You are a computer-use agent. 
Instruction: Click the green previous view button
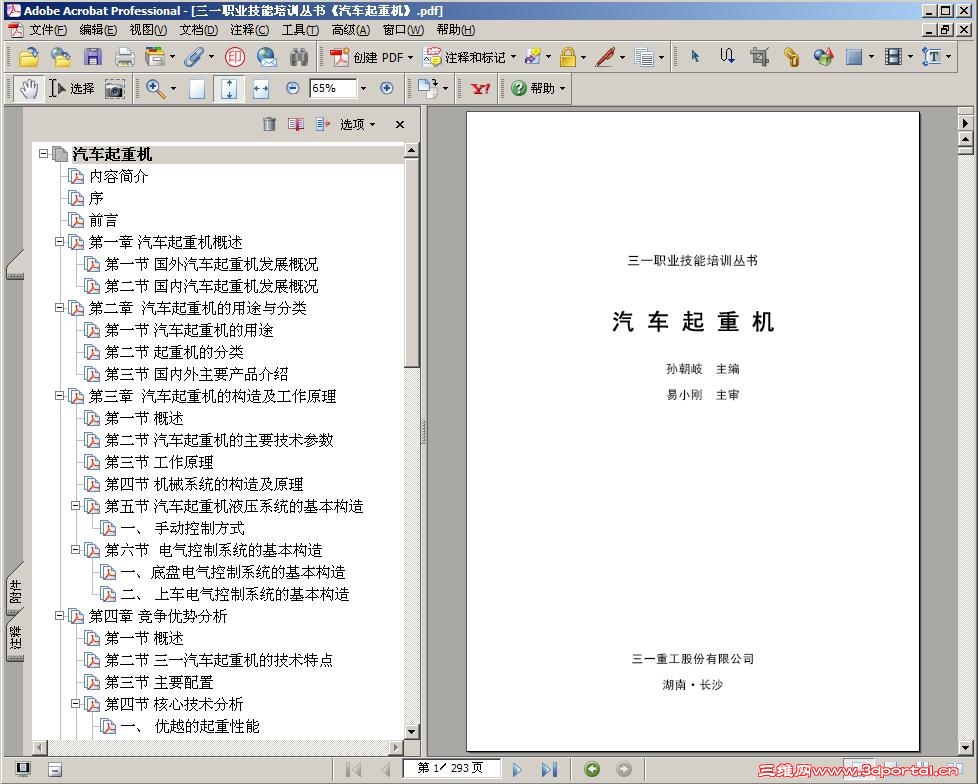point(592,769)
